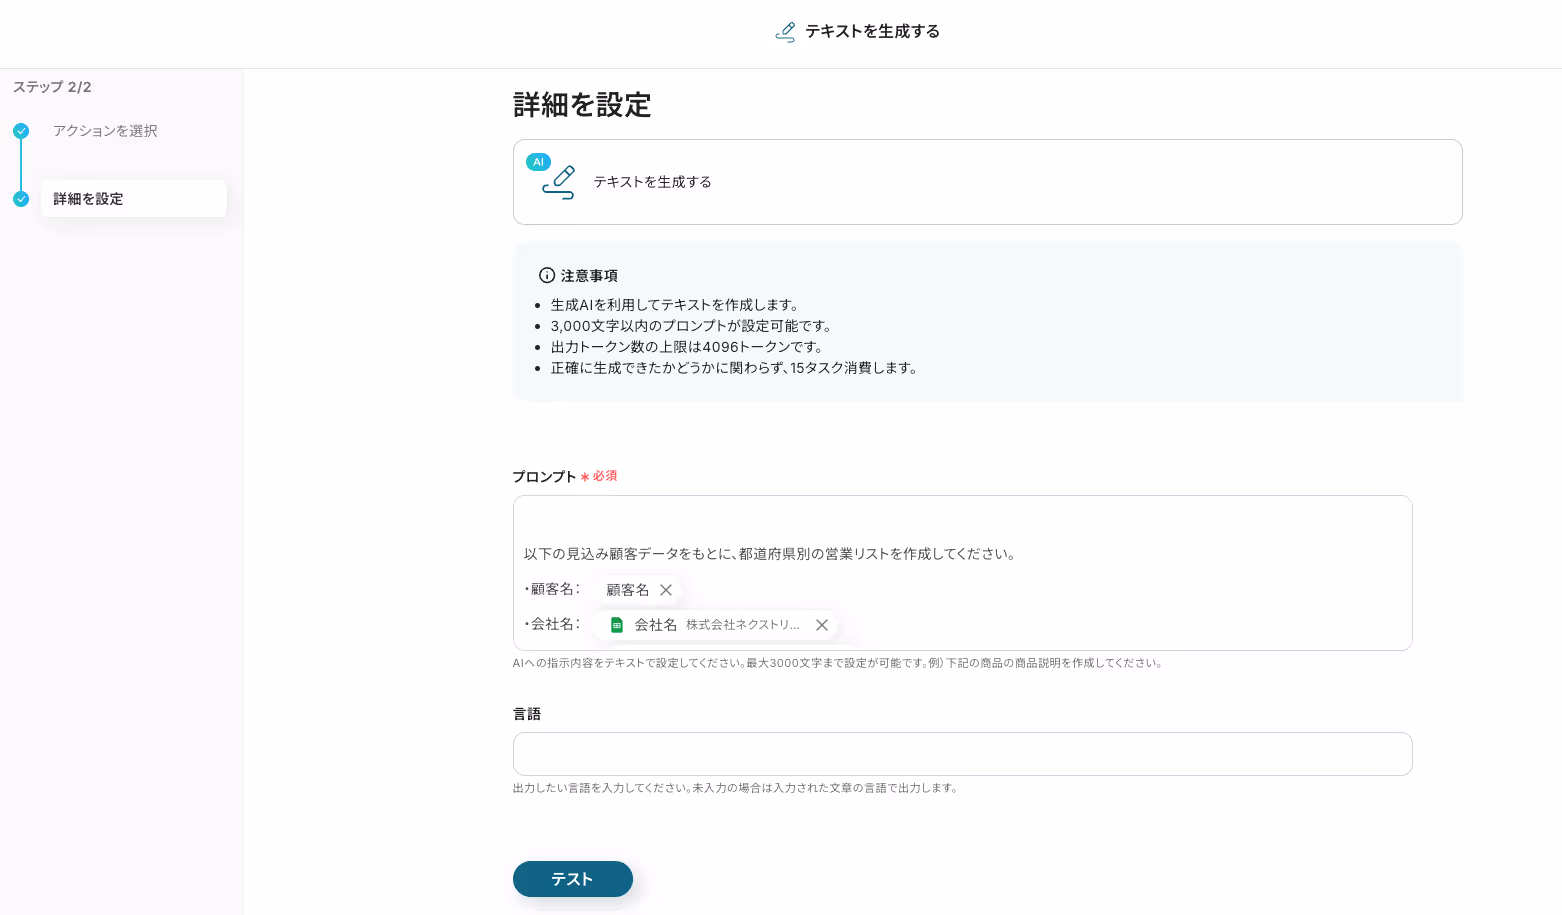1562x915 pixels.
Task: Click the 注意事項 heading text
Action: (x=589, y=276)
